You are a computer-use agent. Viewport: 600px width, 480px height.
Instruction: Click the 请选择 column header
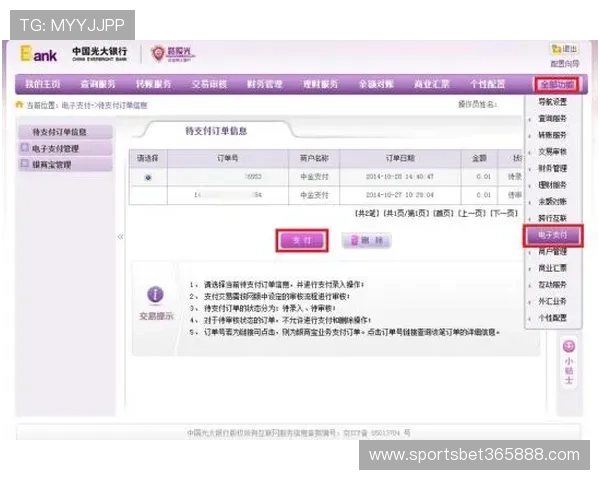click(148, 158)
